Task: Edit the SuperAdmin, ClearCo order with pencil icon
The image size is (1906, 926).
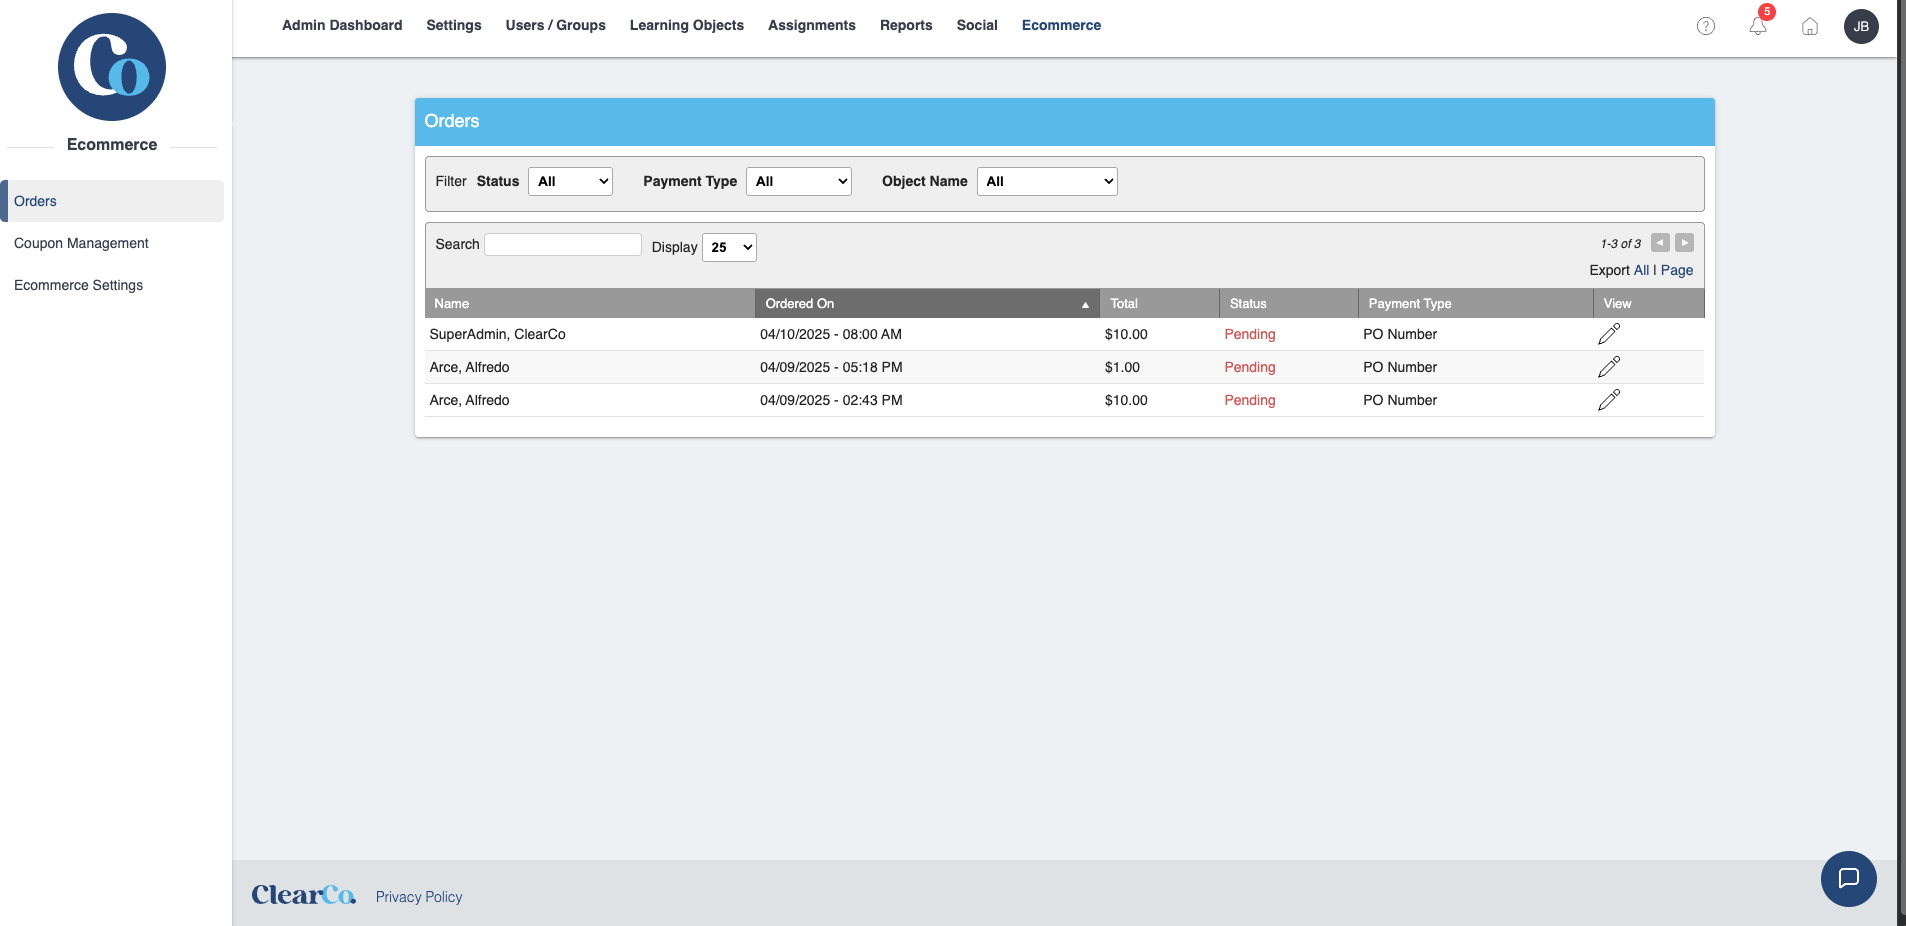Action: coord(1609,334)
